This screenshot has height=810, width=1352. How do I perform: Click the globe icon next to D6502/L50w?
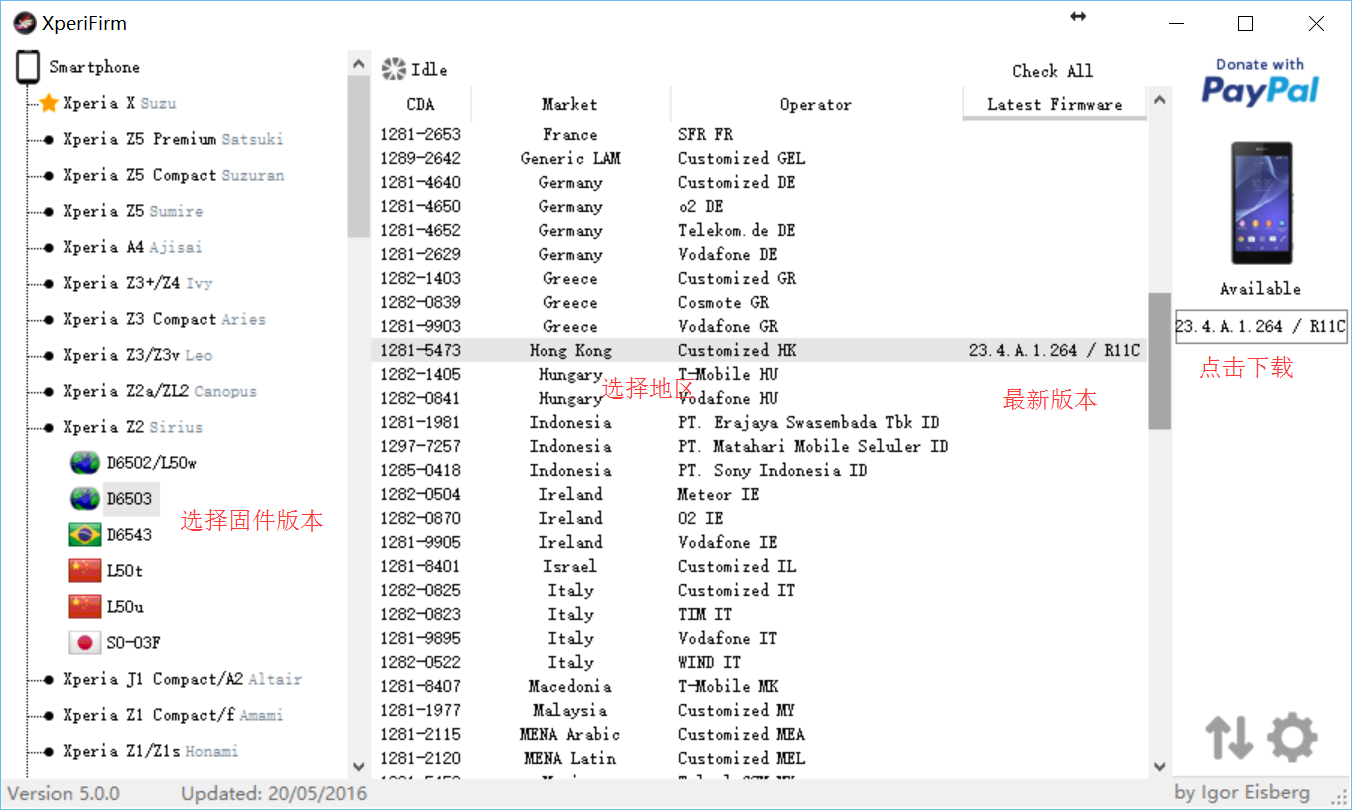pyautogui.click(x=85, y=463)
